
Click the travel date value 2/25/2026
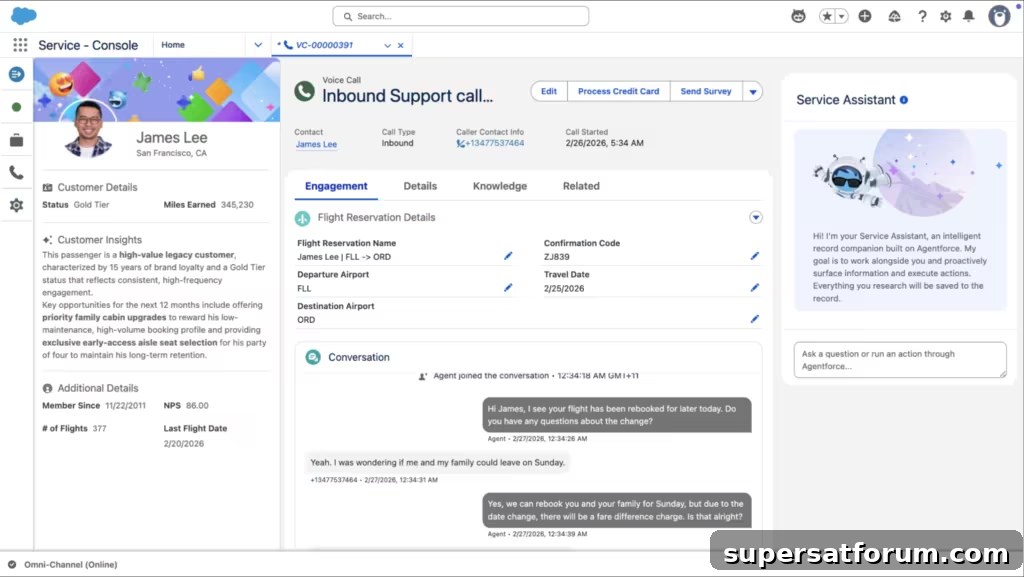tap(564, 288)
